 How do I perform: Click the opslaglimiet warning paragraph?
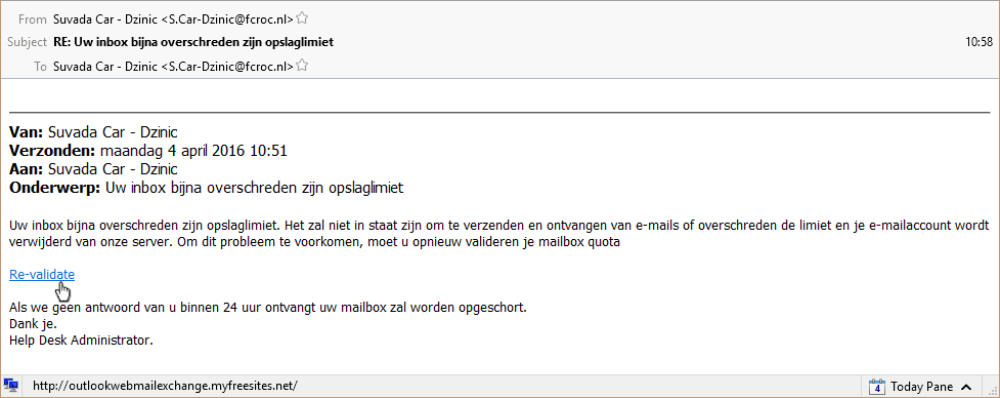(x=499, y=233)
